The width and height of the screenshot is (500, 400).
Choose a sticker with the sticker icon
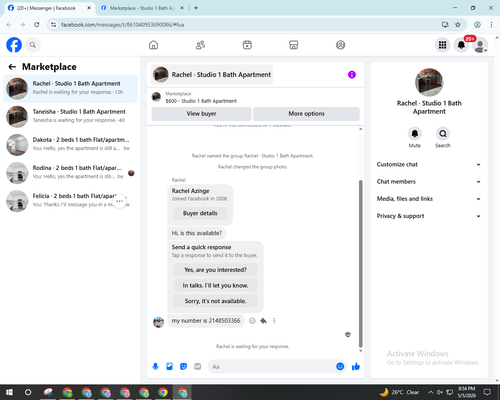tap(183, 367)
